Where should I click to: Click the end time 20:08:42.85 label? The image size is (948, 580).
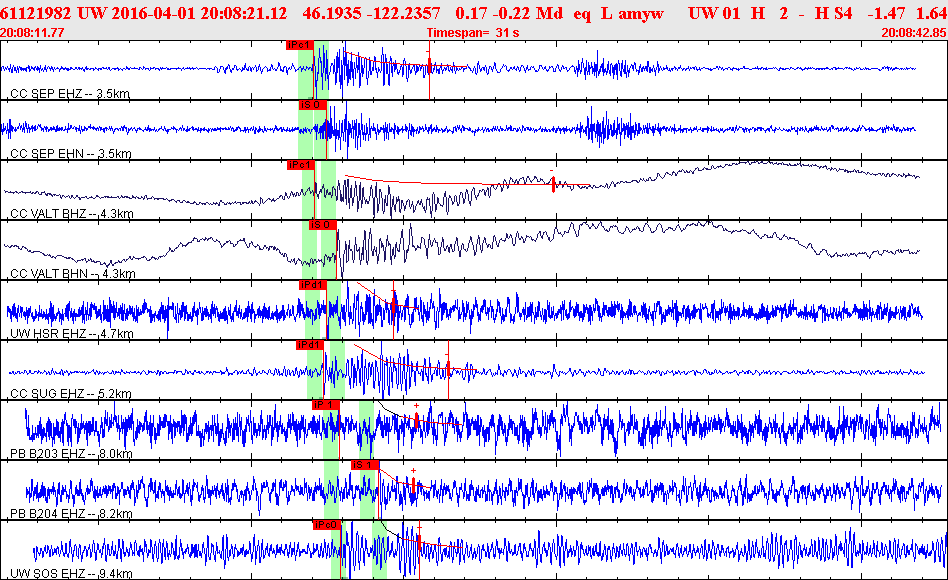[x=914, y=33]
